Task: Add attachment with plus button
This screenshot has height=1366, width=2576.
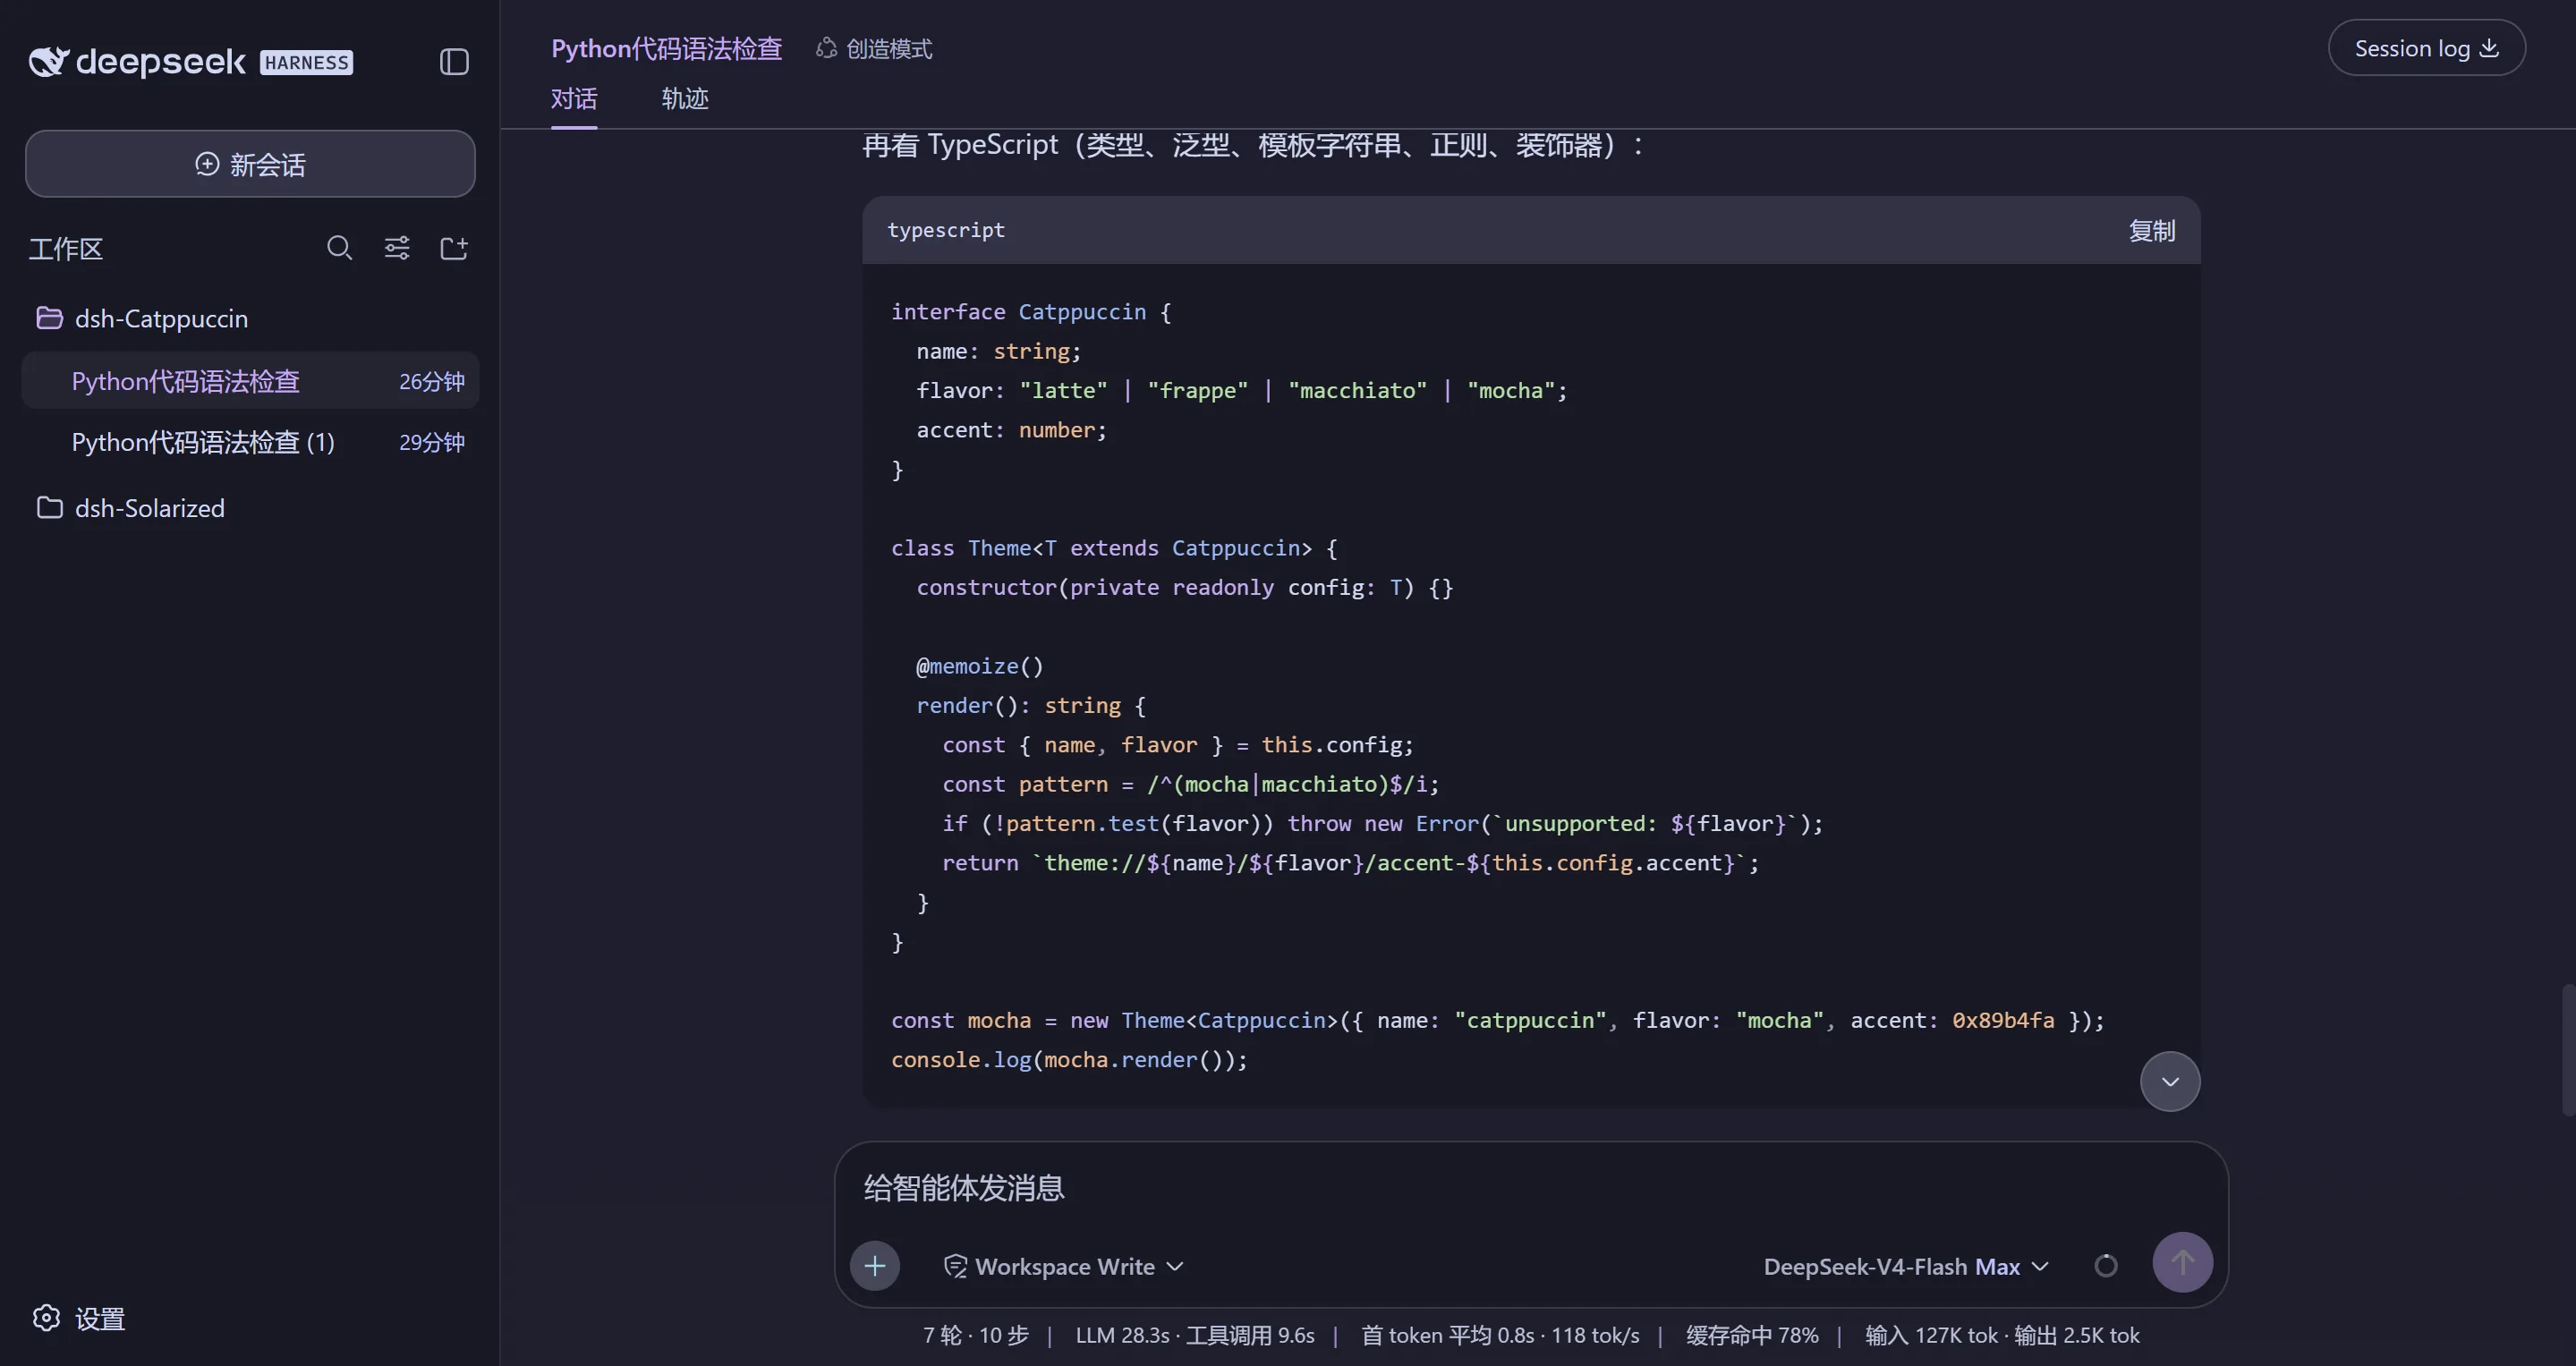Action: (875, 1266)
